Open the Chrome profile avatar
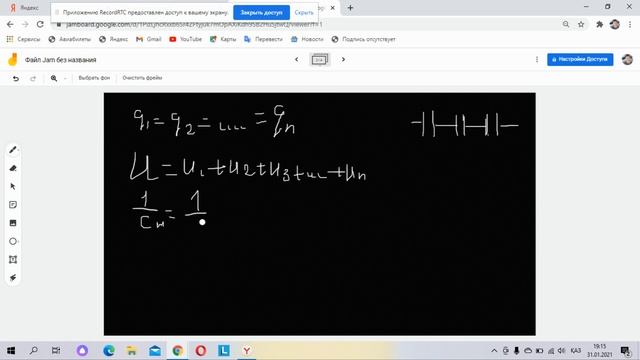The image size is (640, 360). (x=615, y=24)
